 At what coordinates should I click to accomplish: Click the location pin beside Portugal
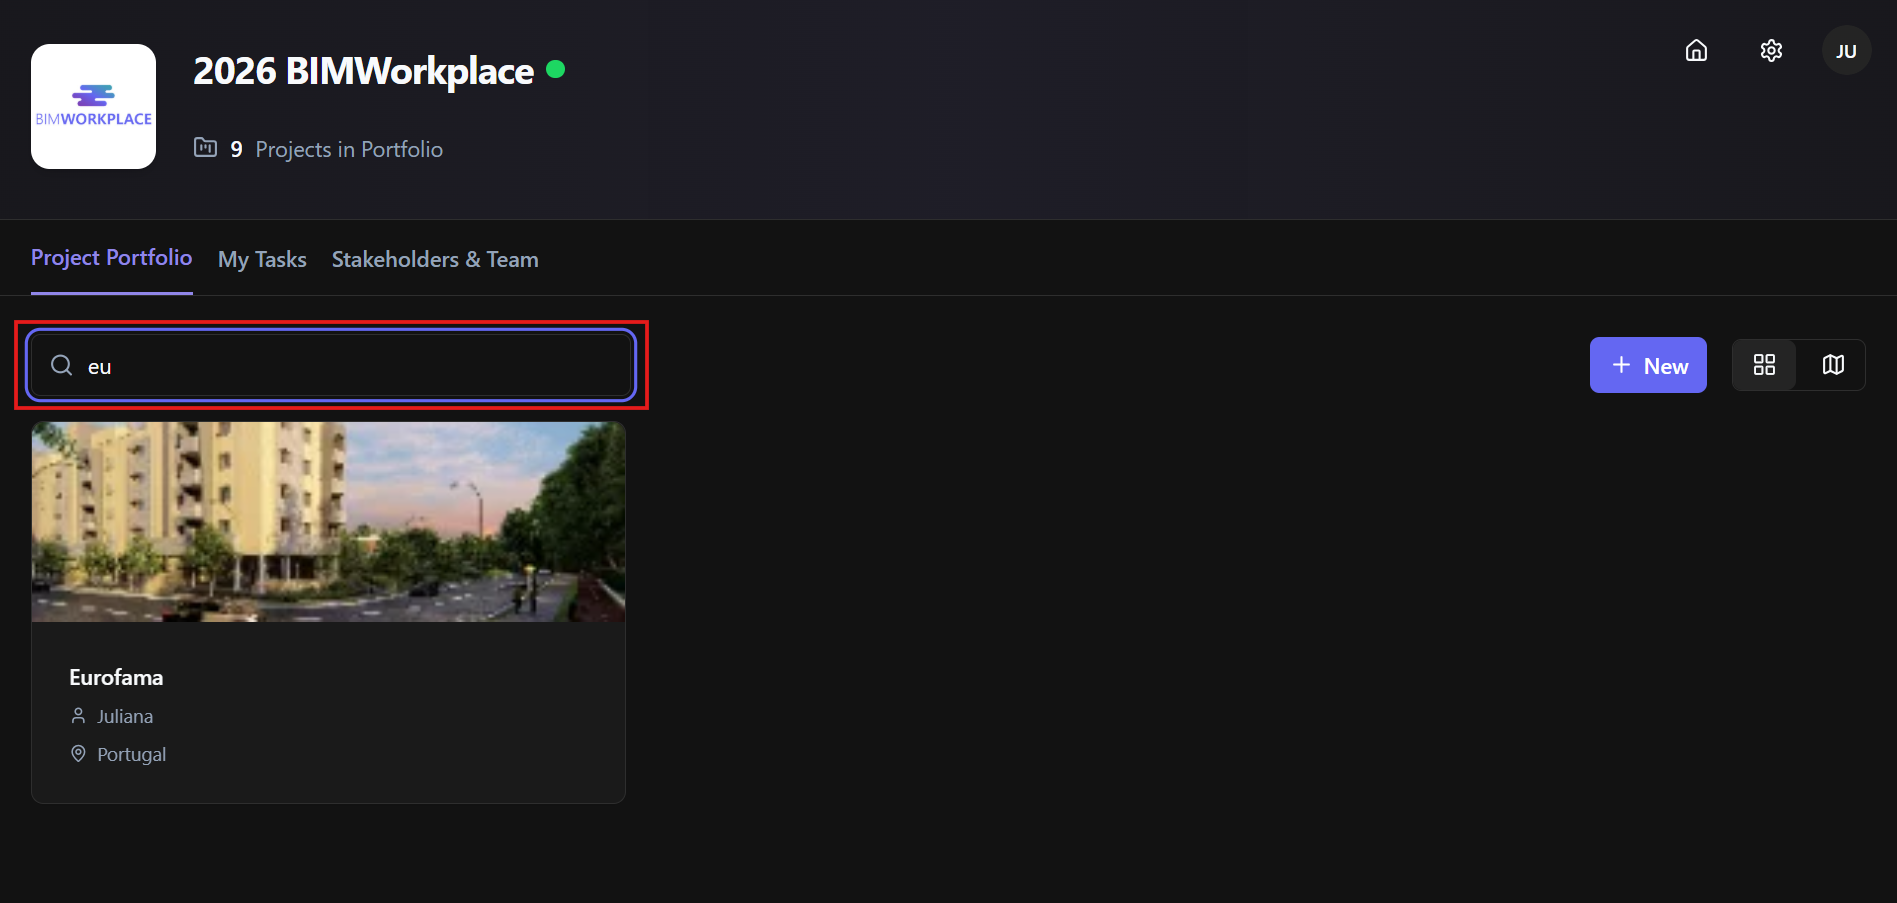coord(78,753)
